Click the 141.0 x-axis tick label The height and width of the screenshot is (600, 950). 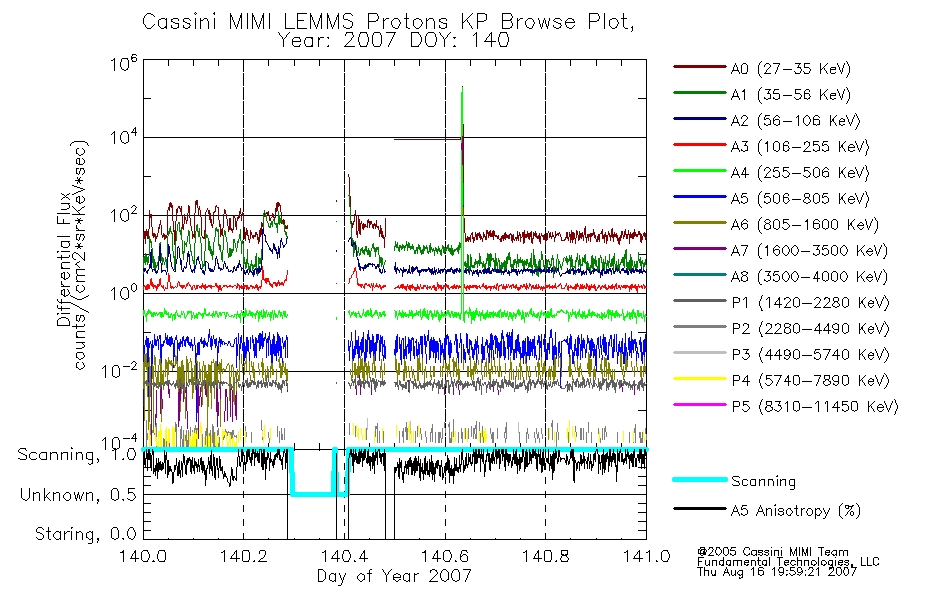pos(646,556)
